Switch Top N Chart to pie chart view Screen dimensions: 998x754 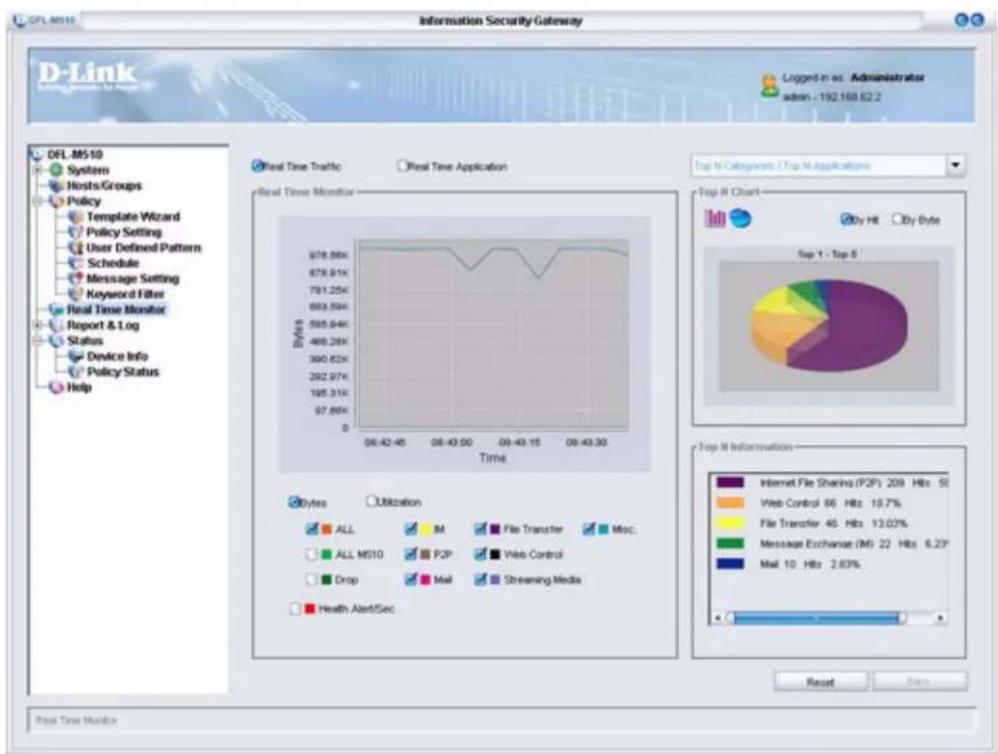(x=740, y=218)
